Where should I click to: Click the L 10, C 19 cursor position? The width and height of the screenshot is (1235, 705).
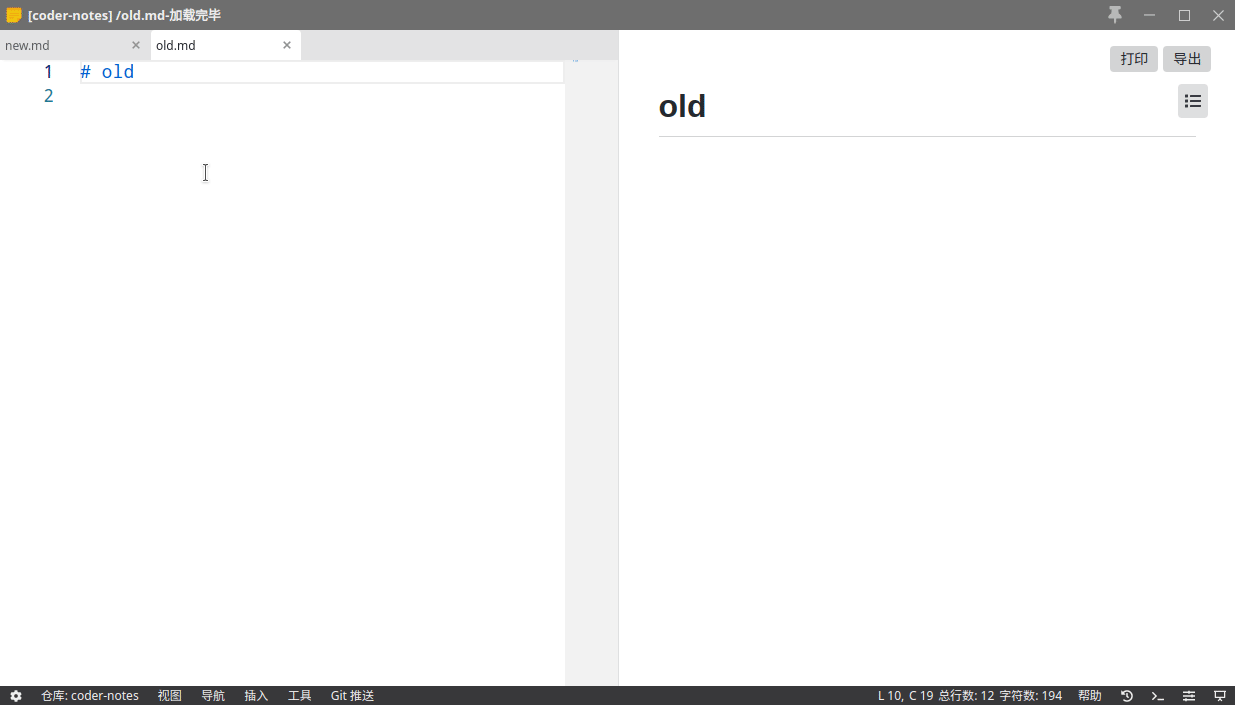click(905, 696)
